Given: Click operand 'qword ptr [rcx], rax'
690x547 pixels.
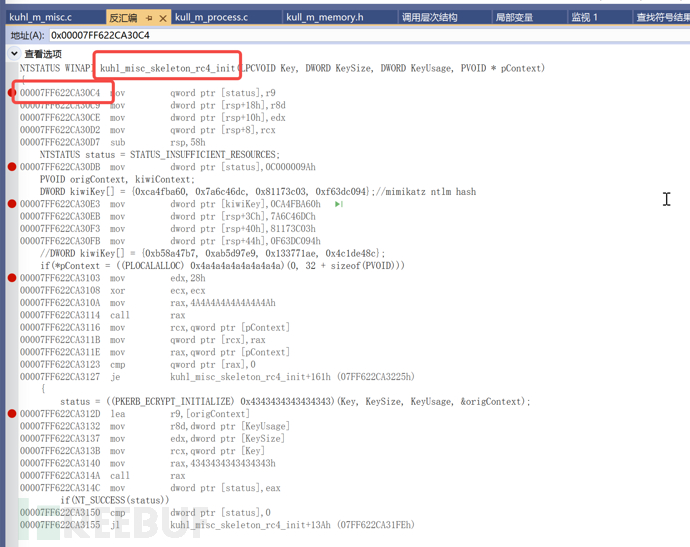Looking at the screenshot, I should pos(218,340).
